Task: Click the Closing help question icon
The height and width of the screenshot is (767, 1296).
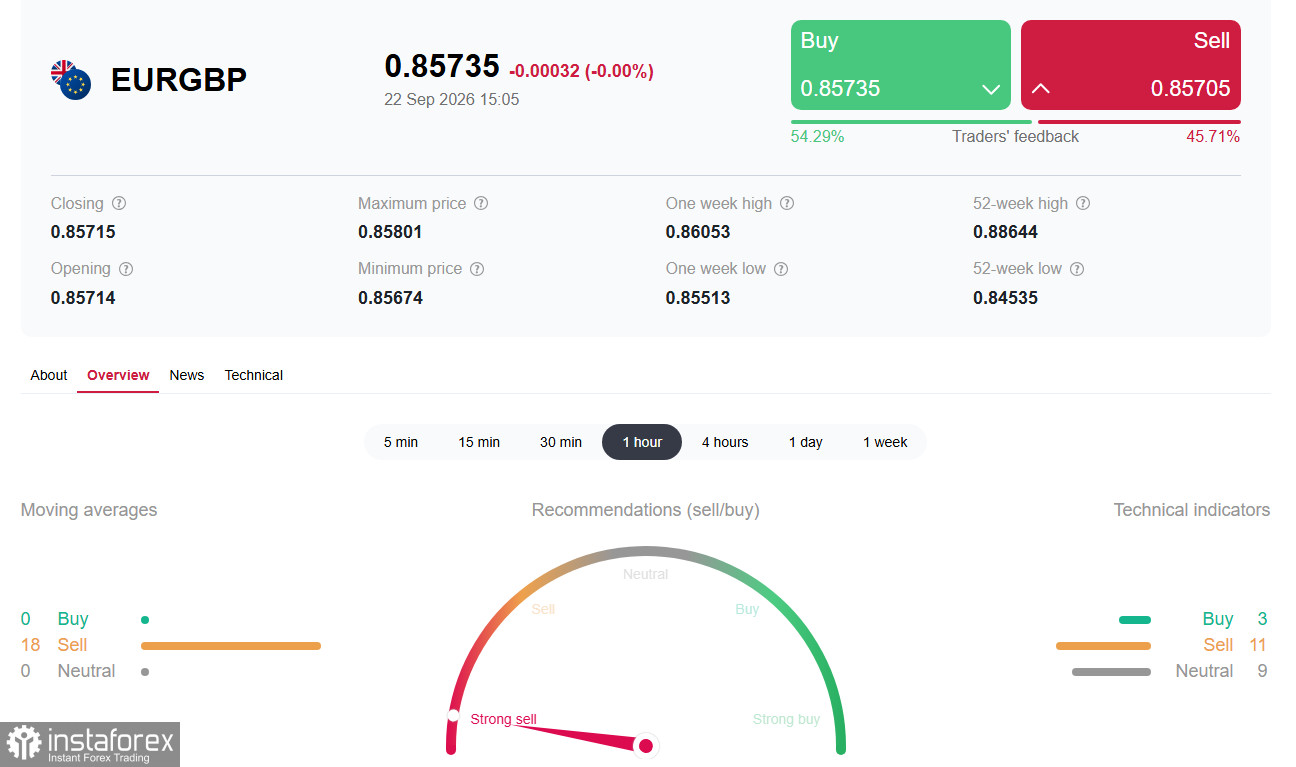Action: click(119, 203)
